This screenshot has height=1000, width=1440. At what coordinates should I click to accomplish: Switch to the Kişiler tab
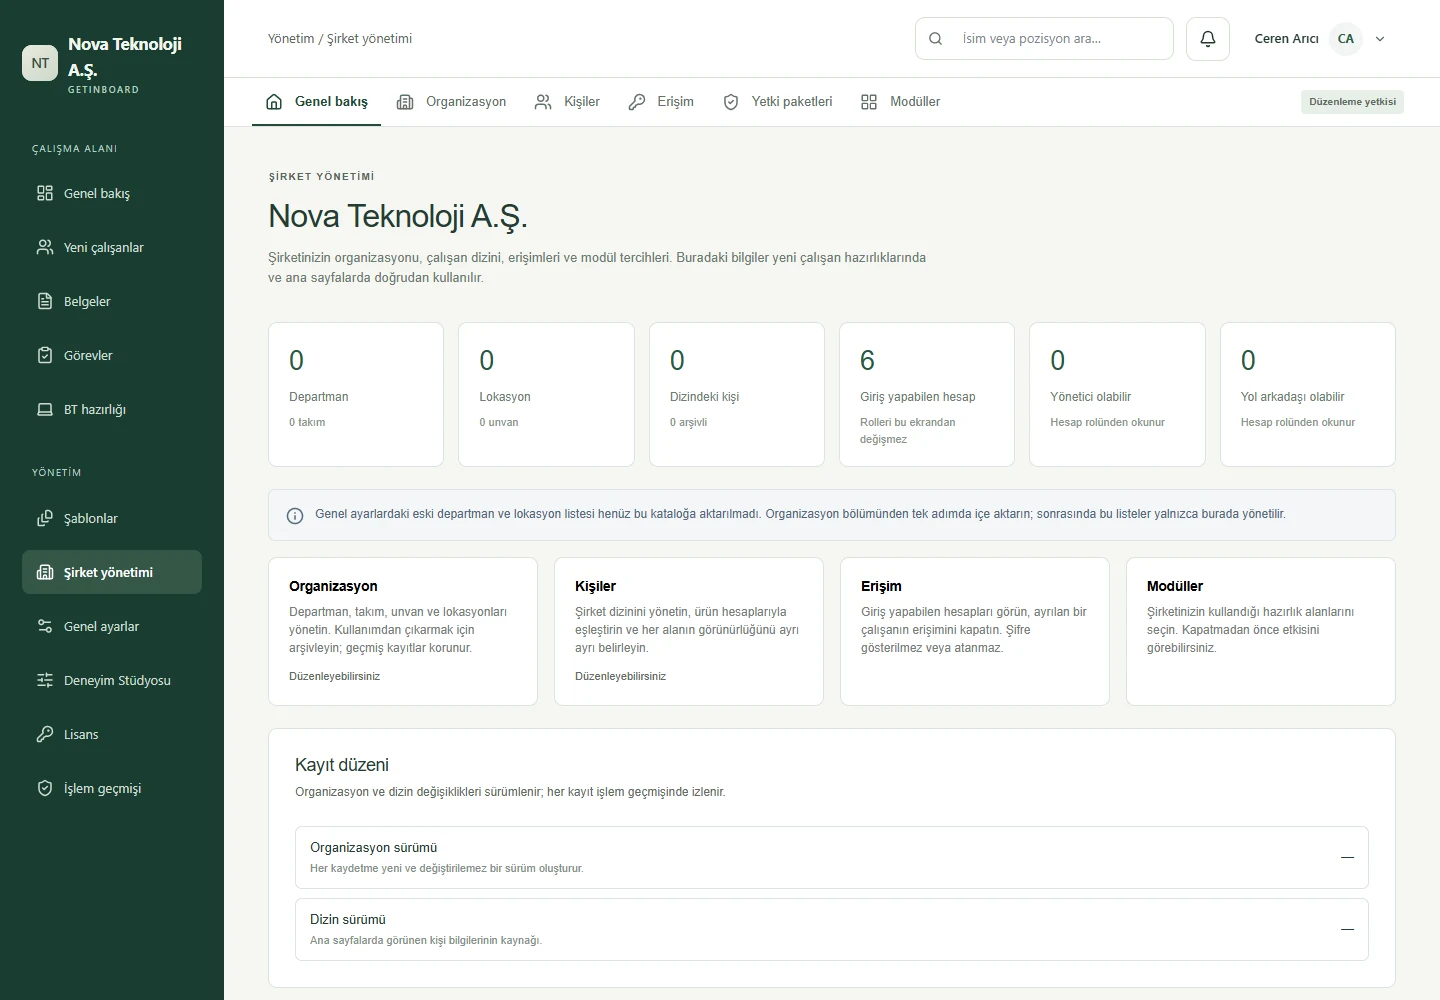click(x=567, y=102)
